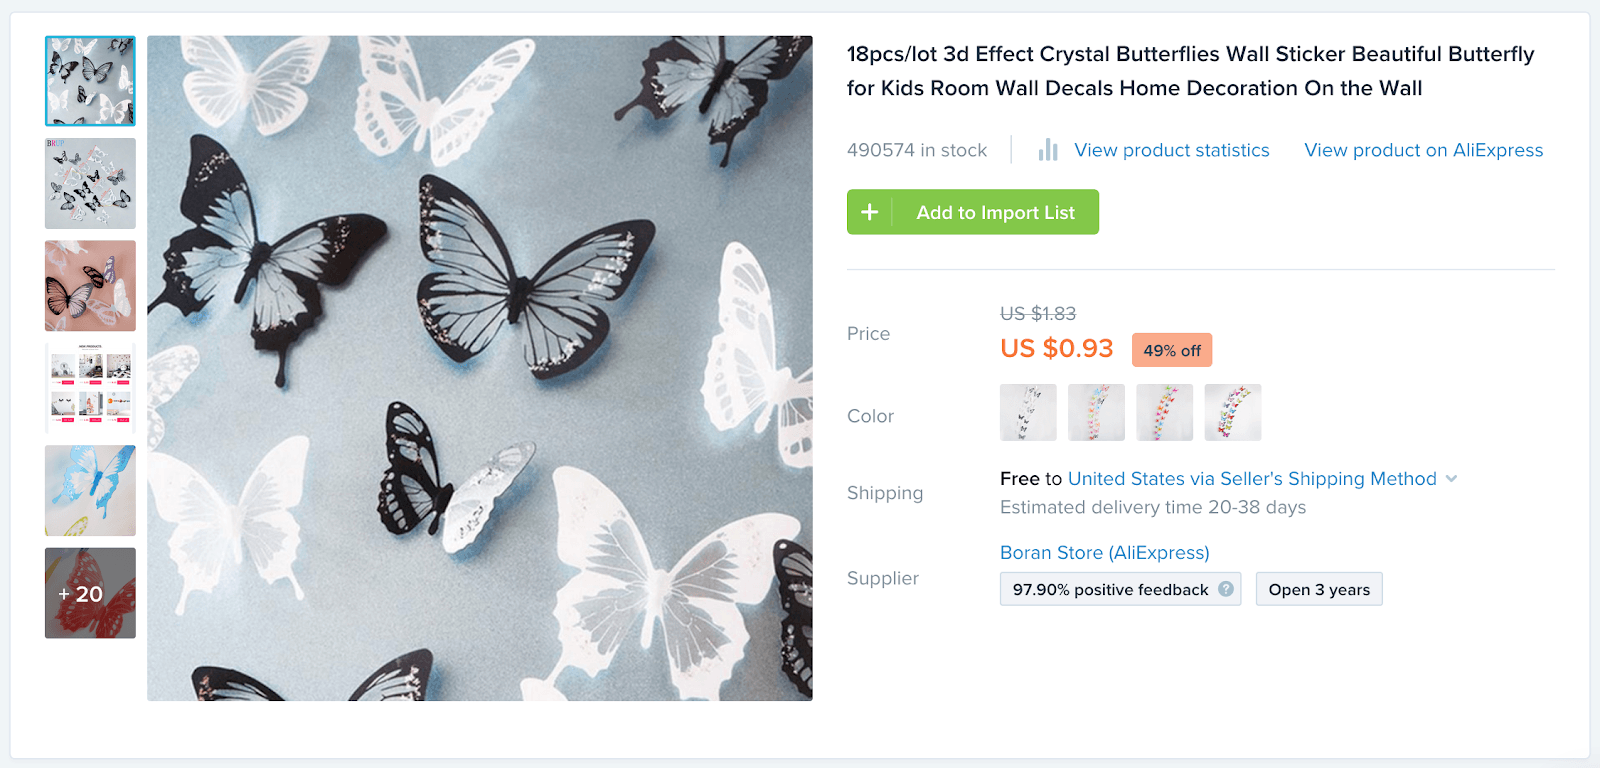This screenshot has width=1600, height=768.
Task: Visit the Boran Store (AliExpress) supplier link
Action: coord(1104,553)
